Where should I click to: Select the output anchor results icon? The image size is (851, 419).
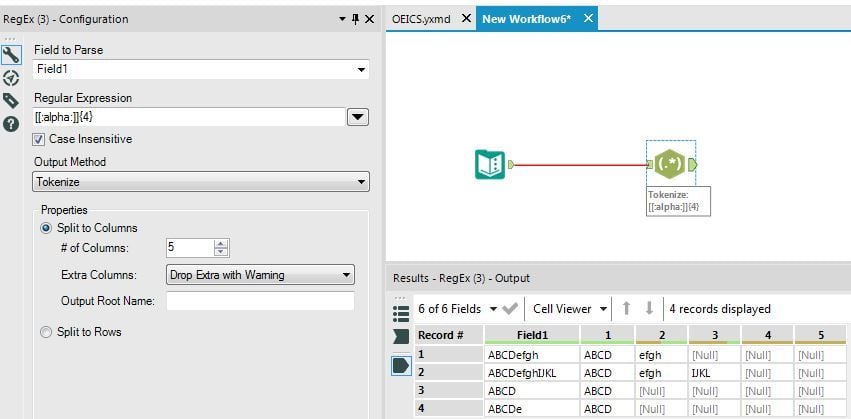401,366
